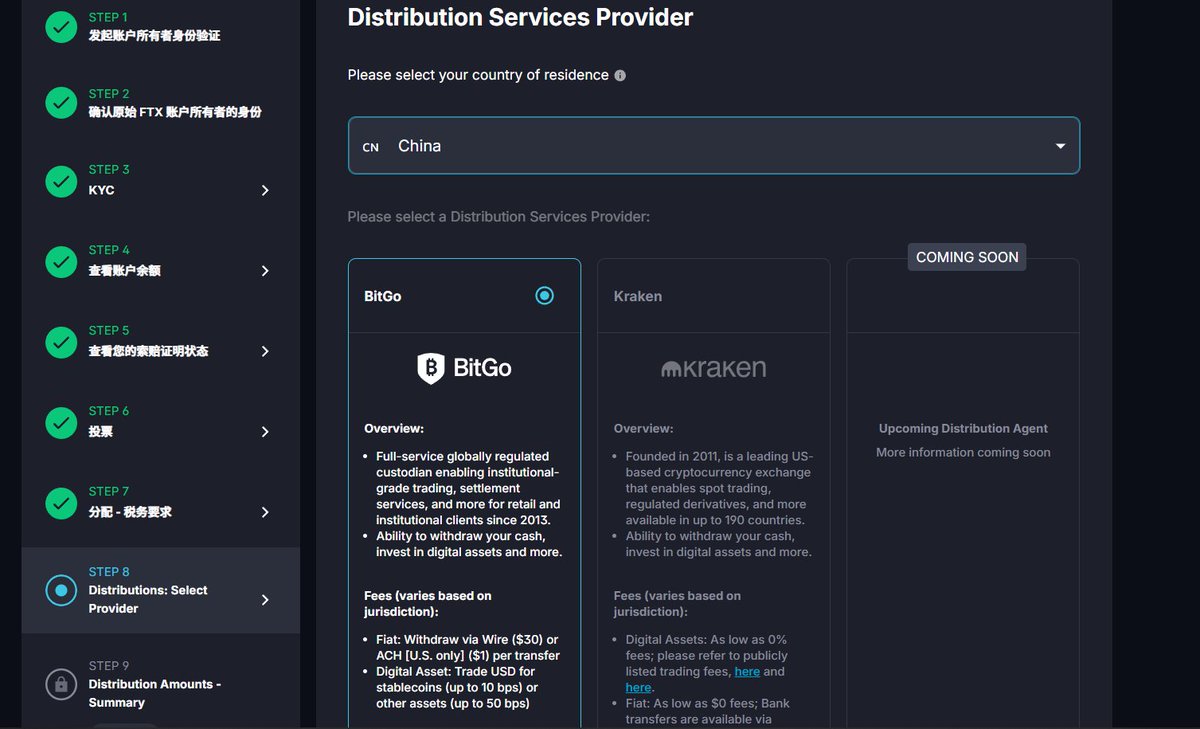
Task: Click the Kraken logo
Action: (x=713, y=368)
